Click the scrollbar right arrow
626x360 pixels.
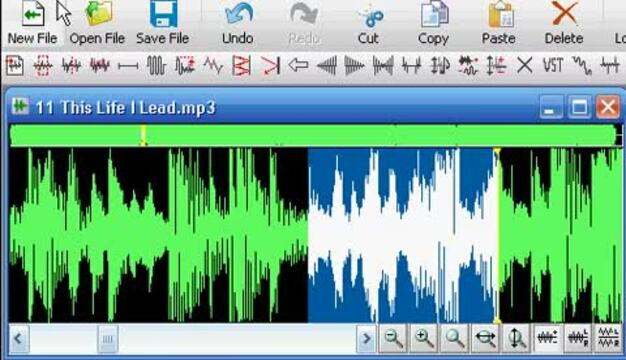366,339
